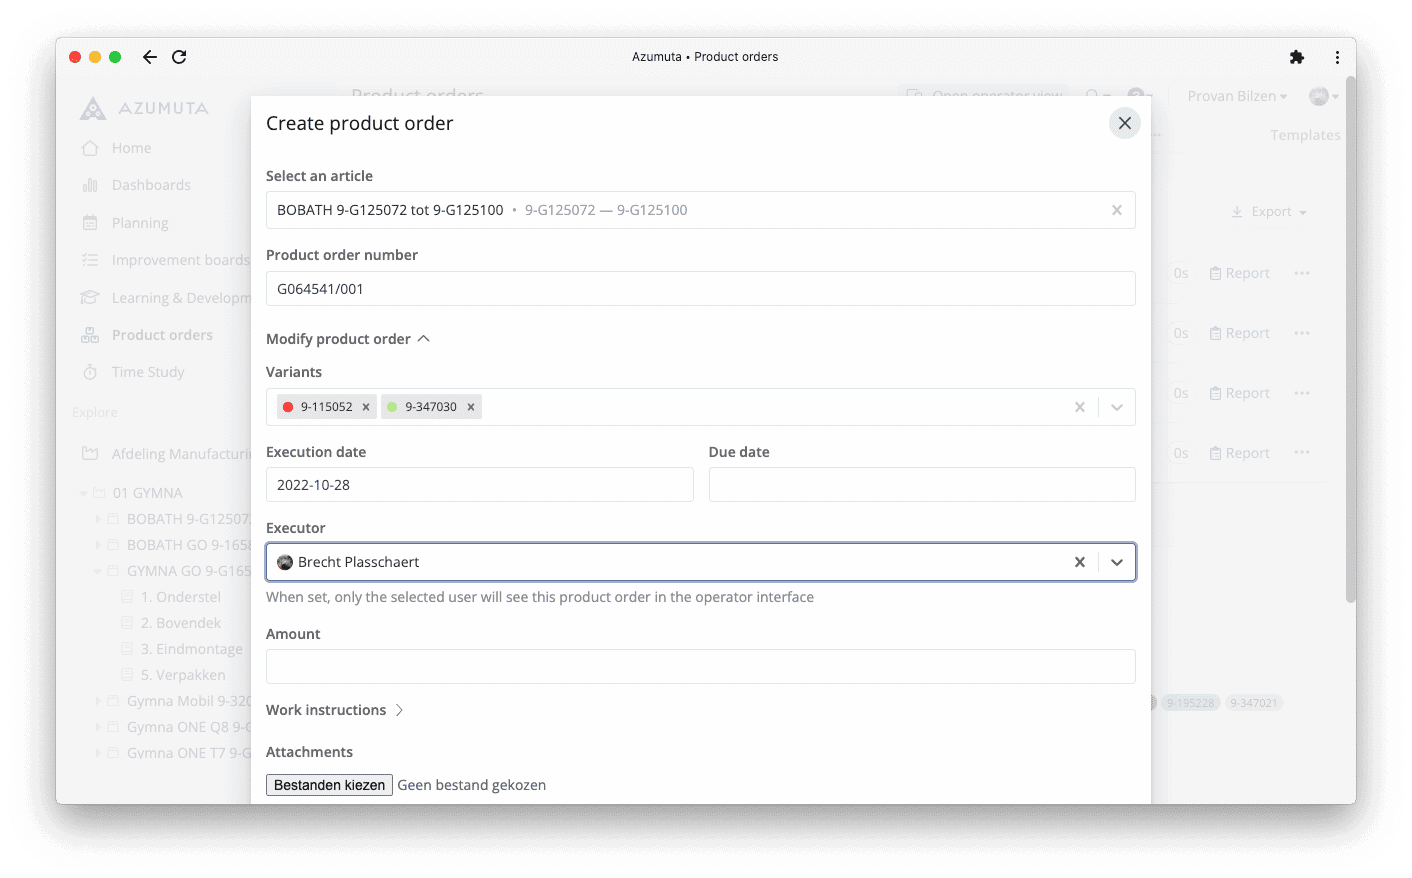
Task: Click the Due date input field
Action: pos(921,484)
